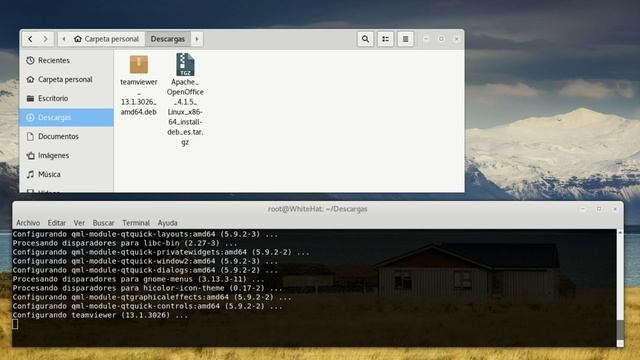Click the terminal scrollbar up arrow
Screen dimensions: 640x360
click(620, 232)
